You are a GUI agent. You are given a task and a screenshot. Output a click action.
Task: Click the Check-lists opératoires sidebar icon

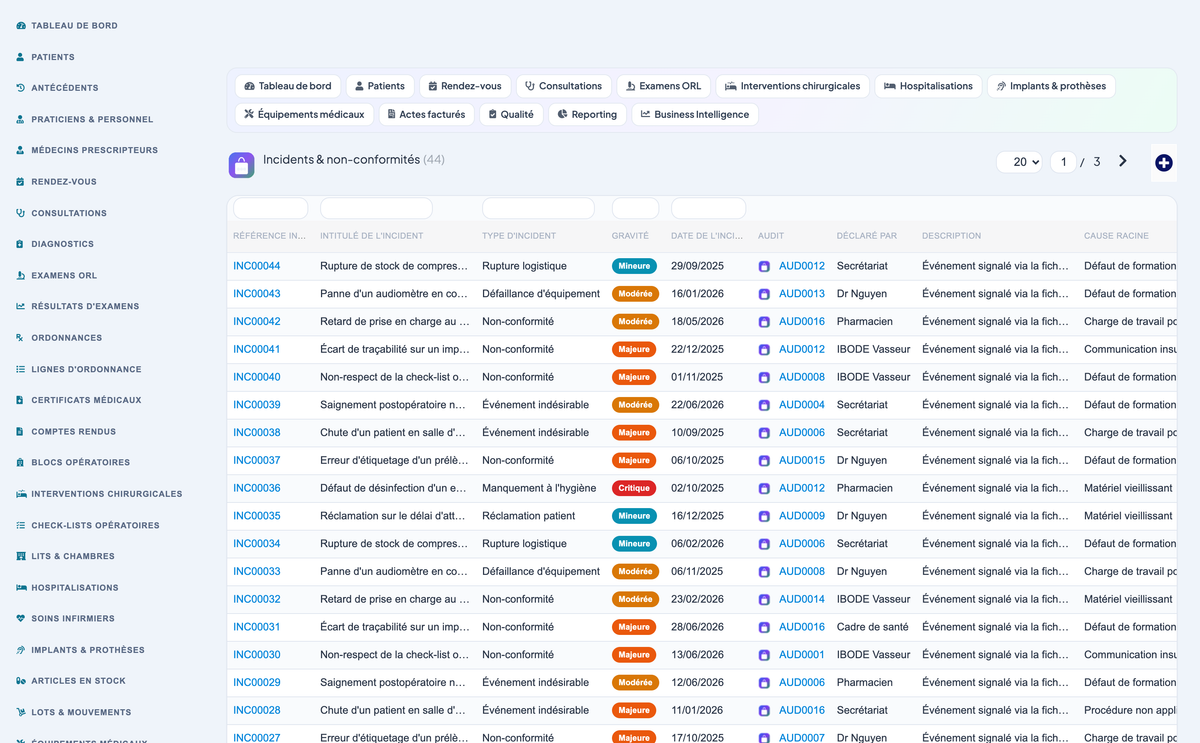click(21, 525)
